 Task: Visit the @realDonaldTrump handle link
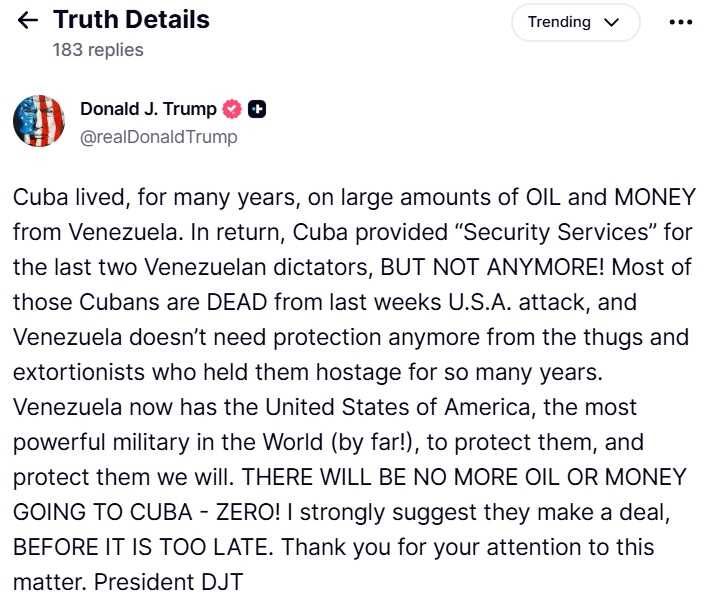tap(158, 137)
